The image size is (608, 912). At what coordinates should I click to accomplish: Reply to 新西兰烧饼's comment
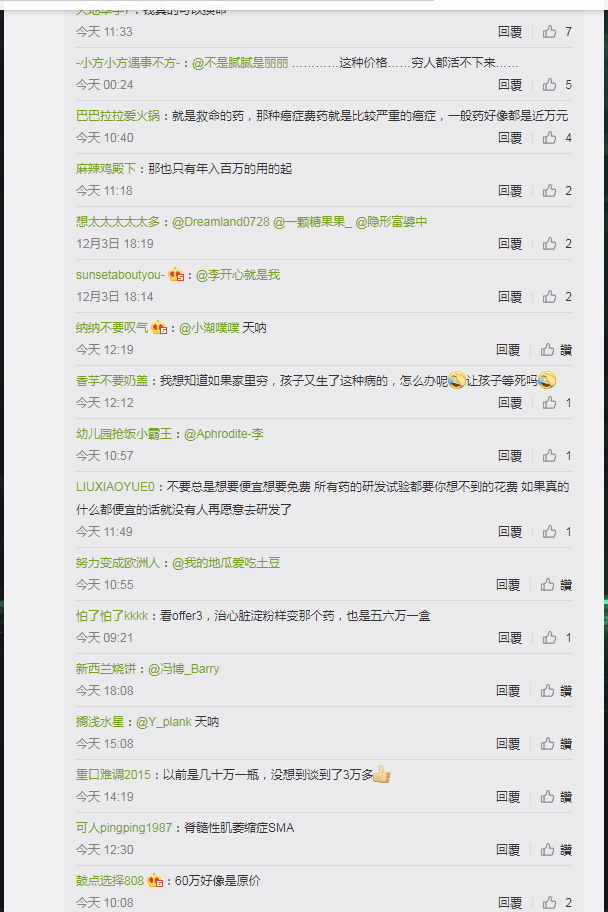508,690
